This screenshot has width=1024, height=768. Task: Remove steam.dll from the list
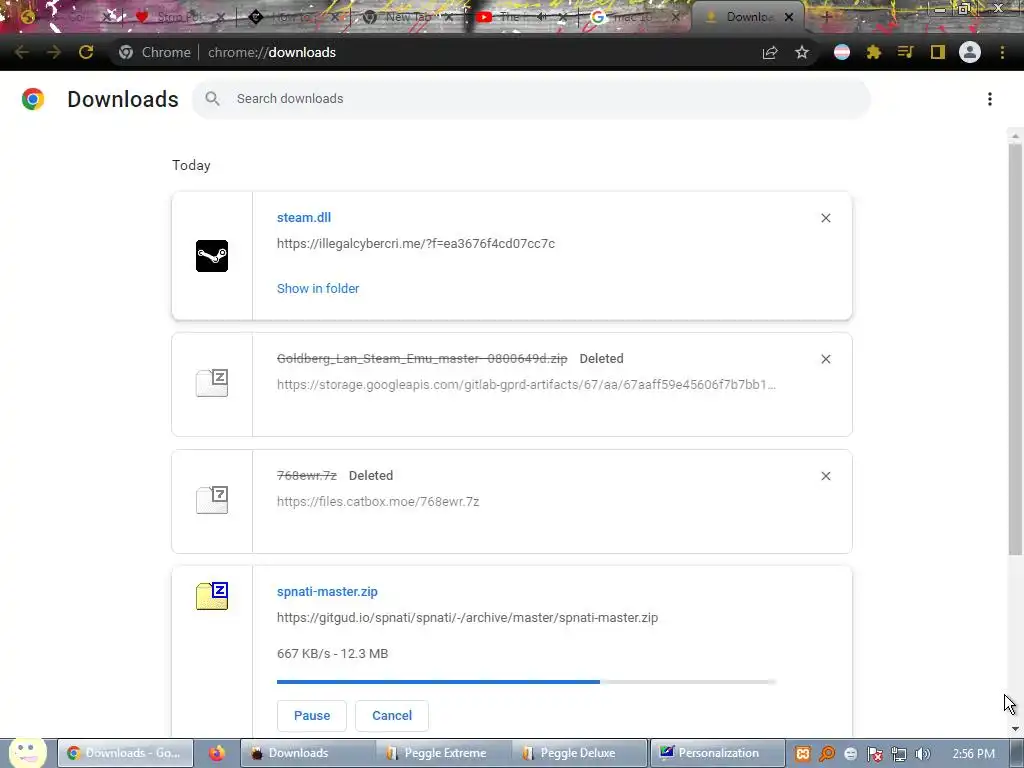[x=825, y=218]
